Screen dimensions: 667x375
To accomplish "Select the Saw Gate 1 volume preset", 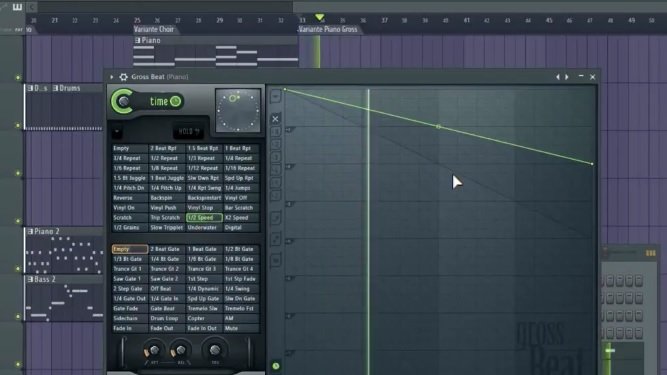I will 130,279.
